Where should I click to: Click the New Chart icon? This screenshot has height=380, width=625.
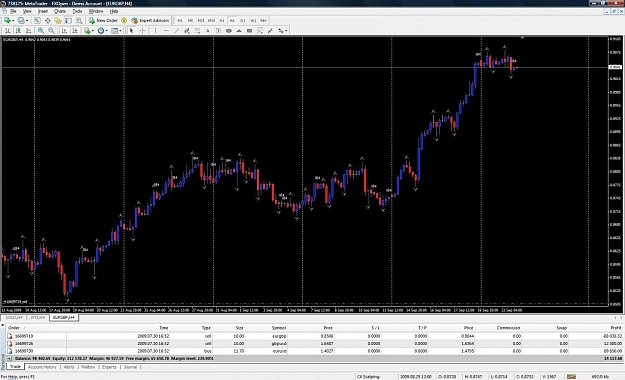[7, 20]
